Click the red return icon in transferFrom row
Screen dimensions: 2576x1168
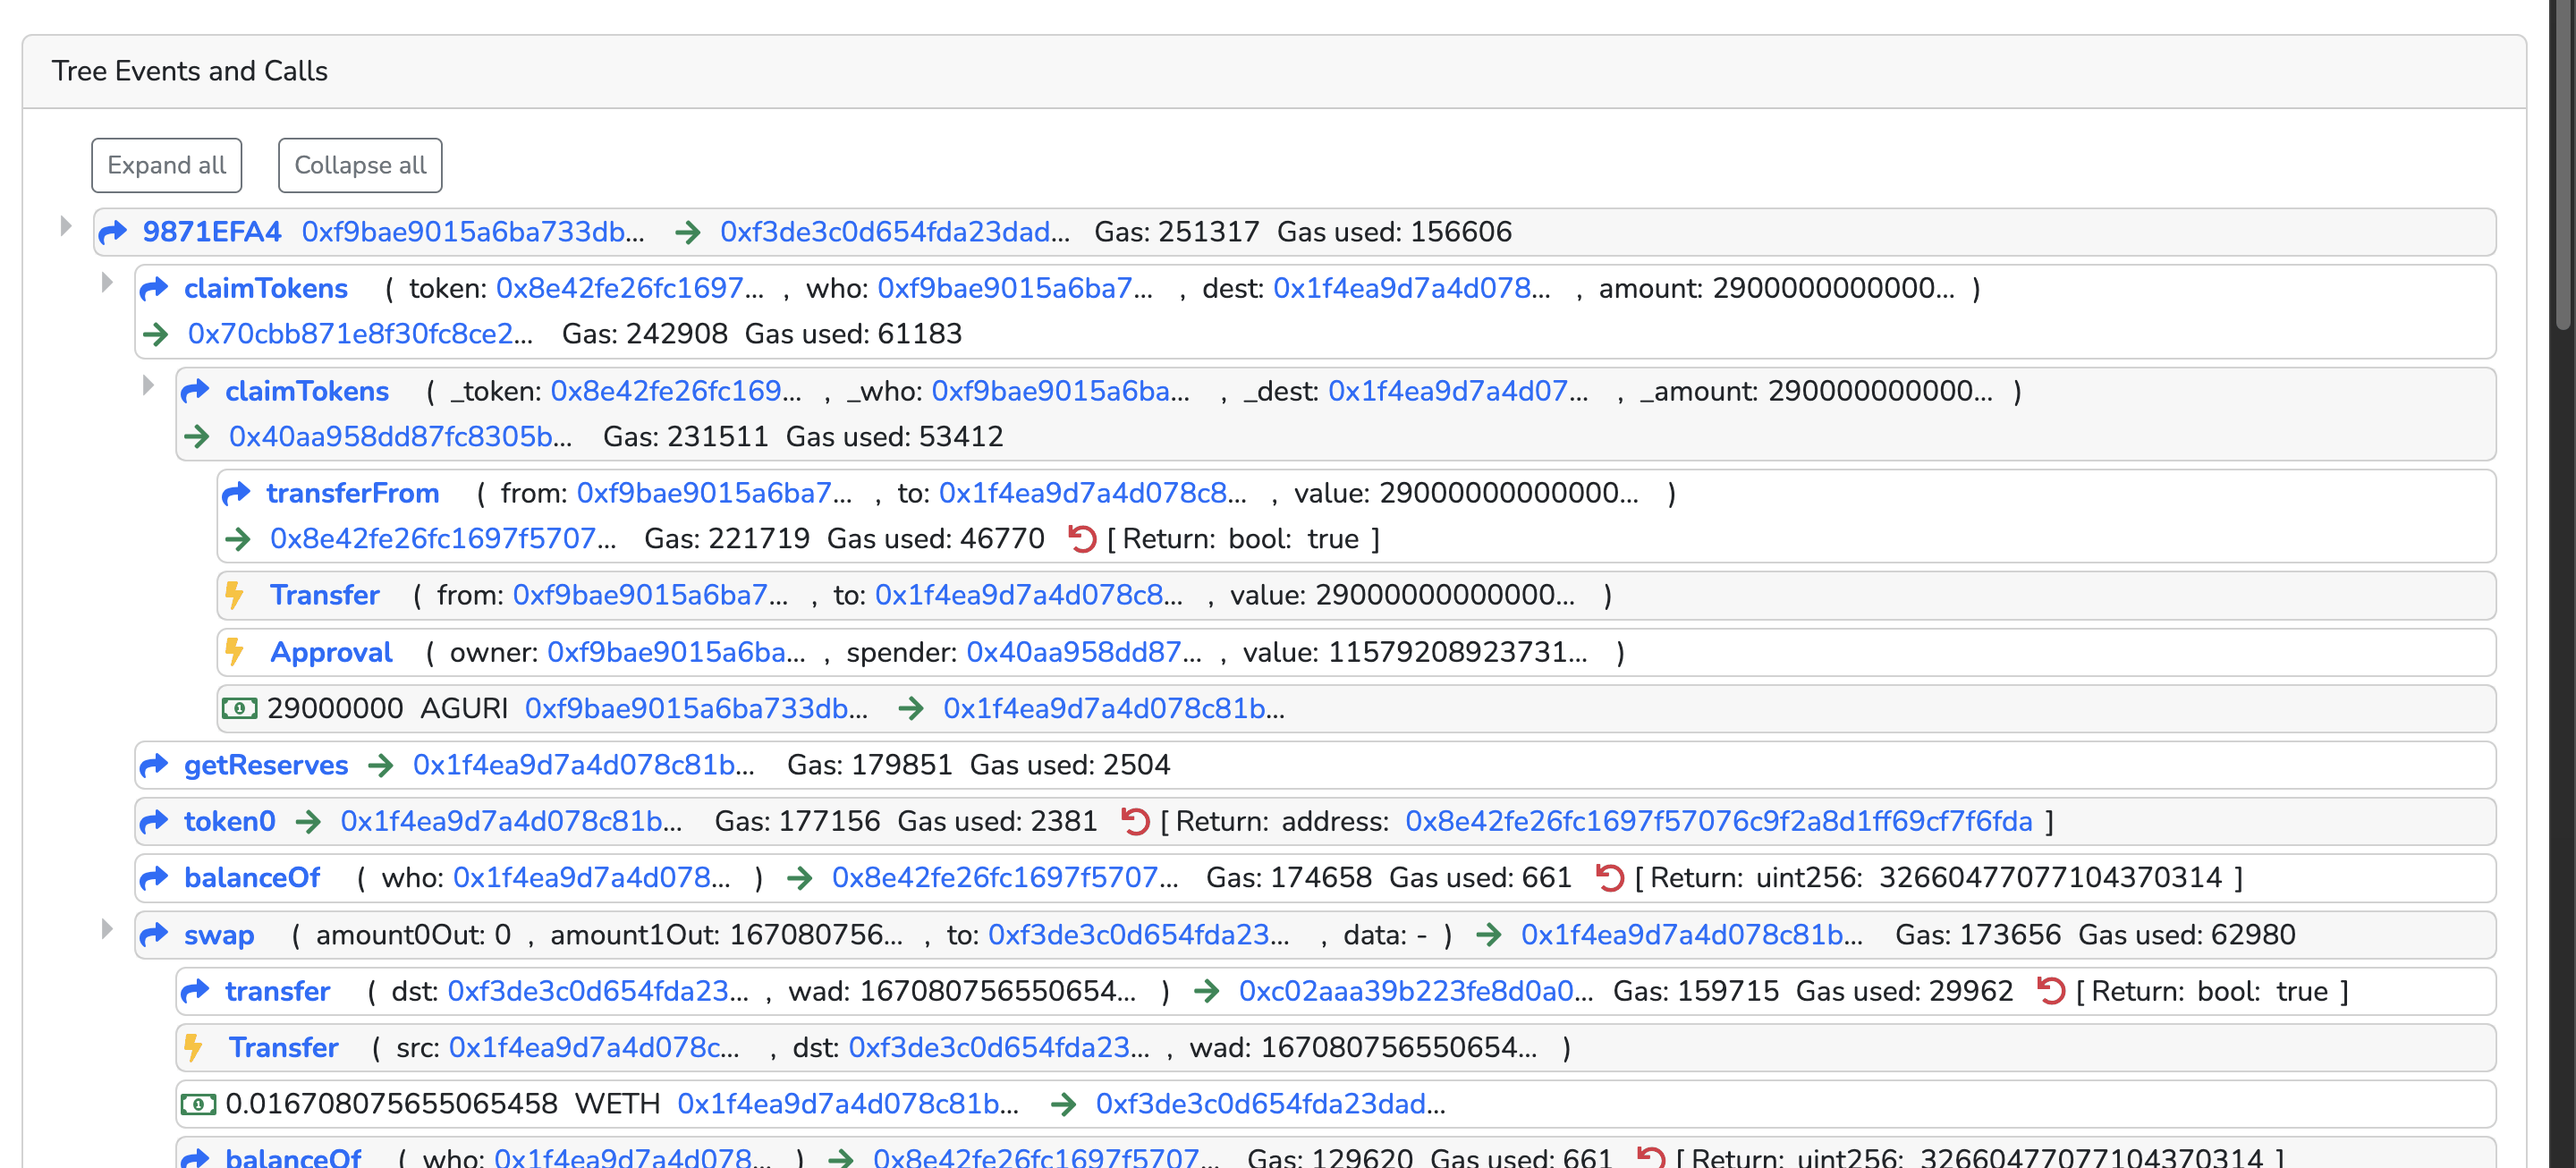1082,539
